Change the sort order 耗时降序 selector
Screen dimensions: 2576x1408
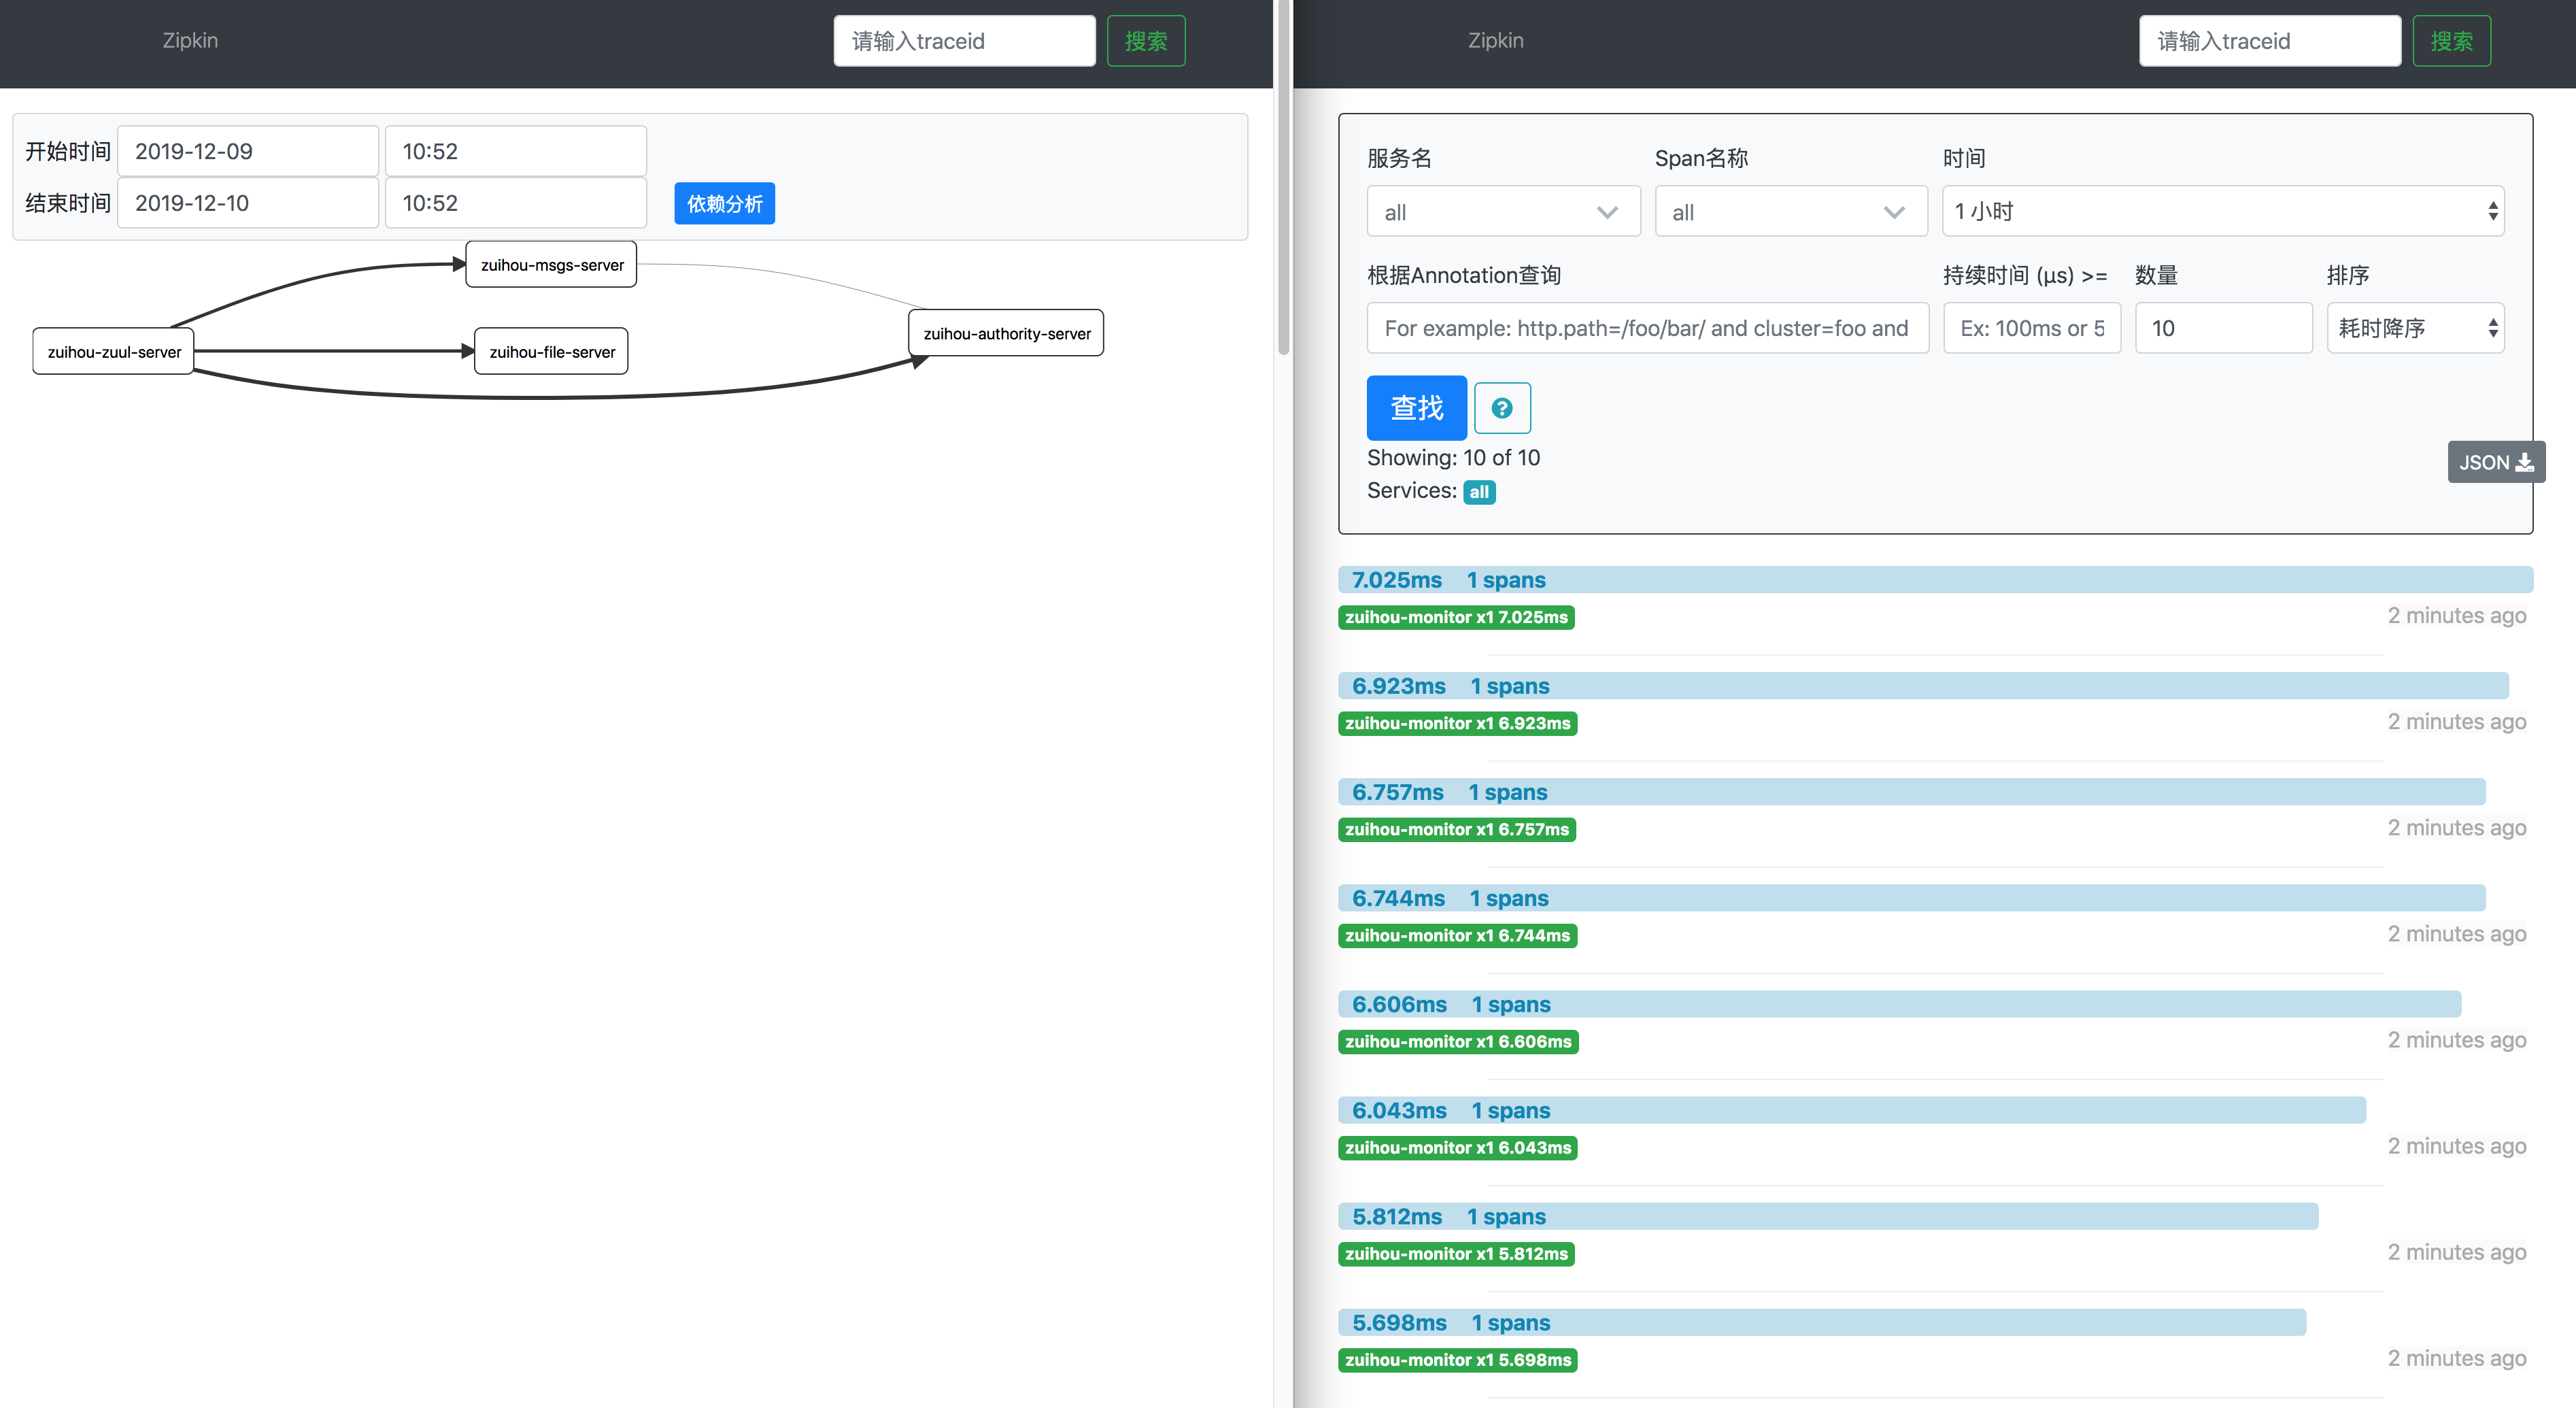coord(2414,328)
